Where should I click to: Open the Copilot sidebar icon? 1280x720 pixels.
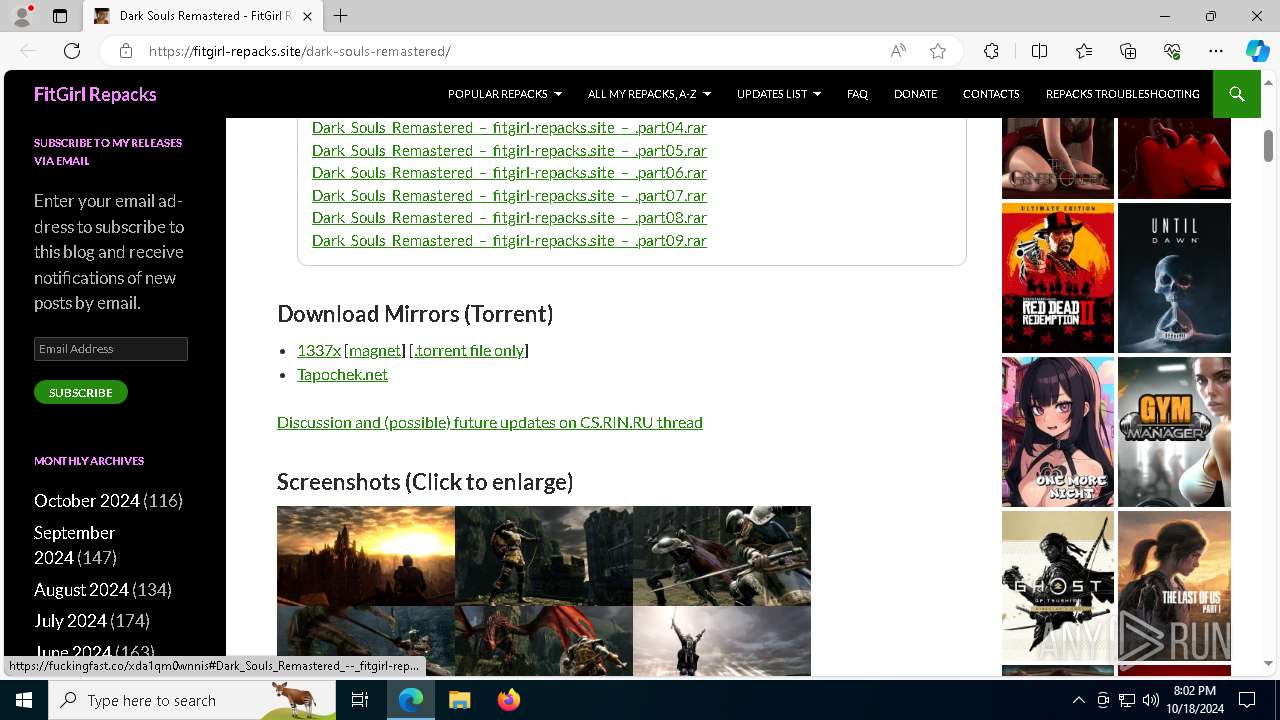1257,51
